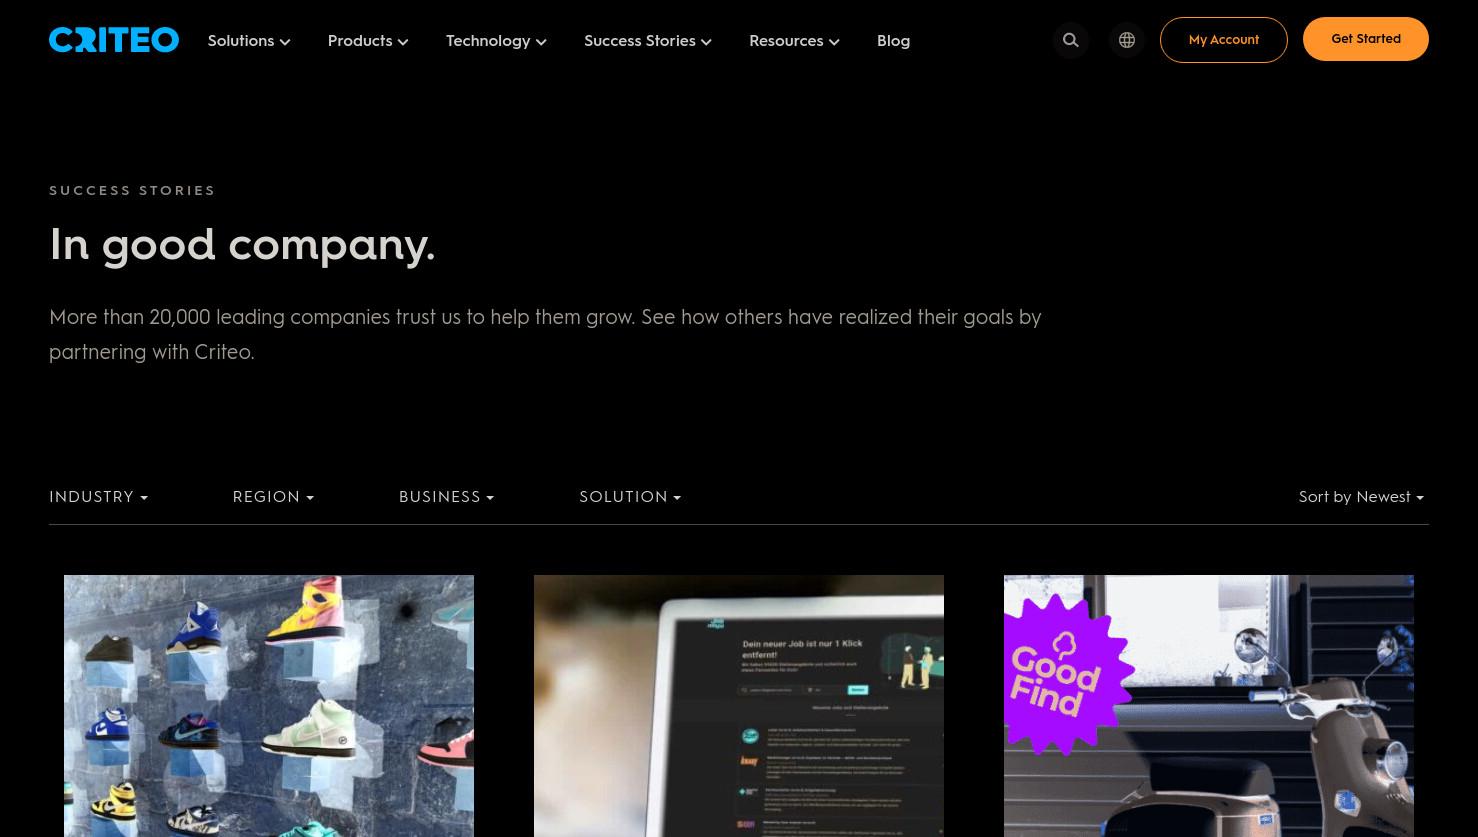Open the globe language selector
Viewport: 1478px width, 837px height.
[1127, 40]
